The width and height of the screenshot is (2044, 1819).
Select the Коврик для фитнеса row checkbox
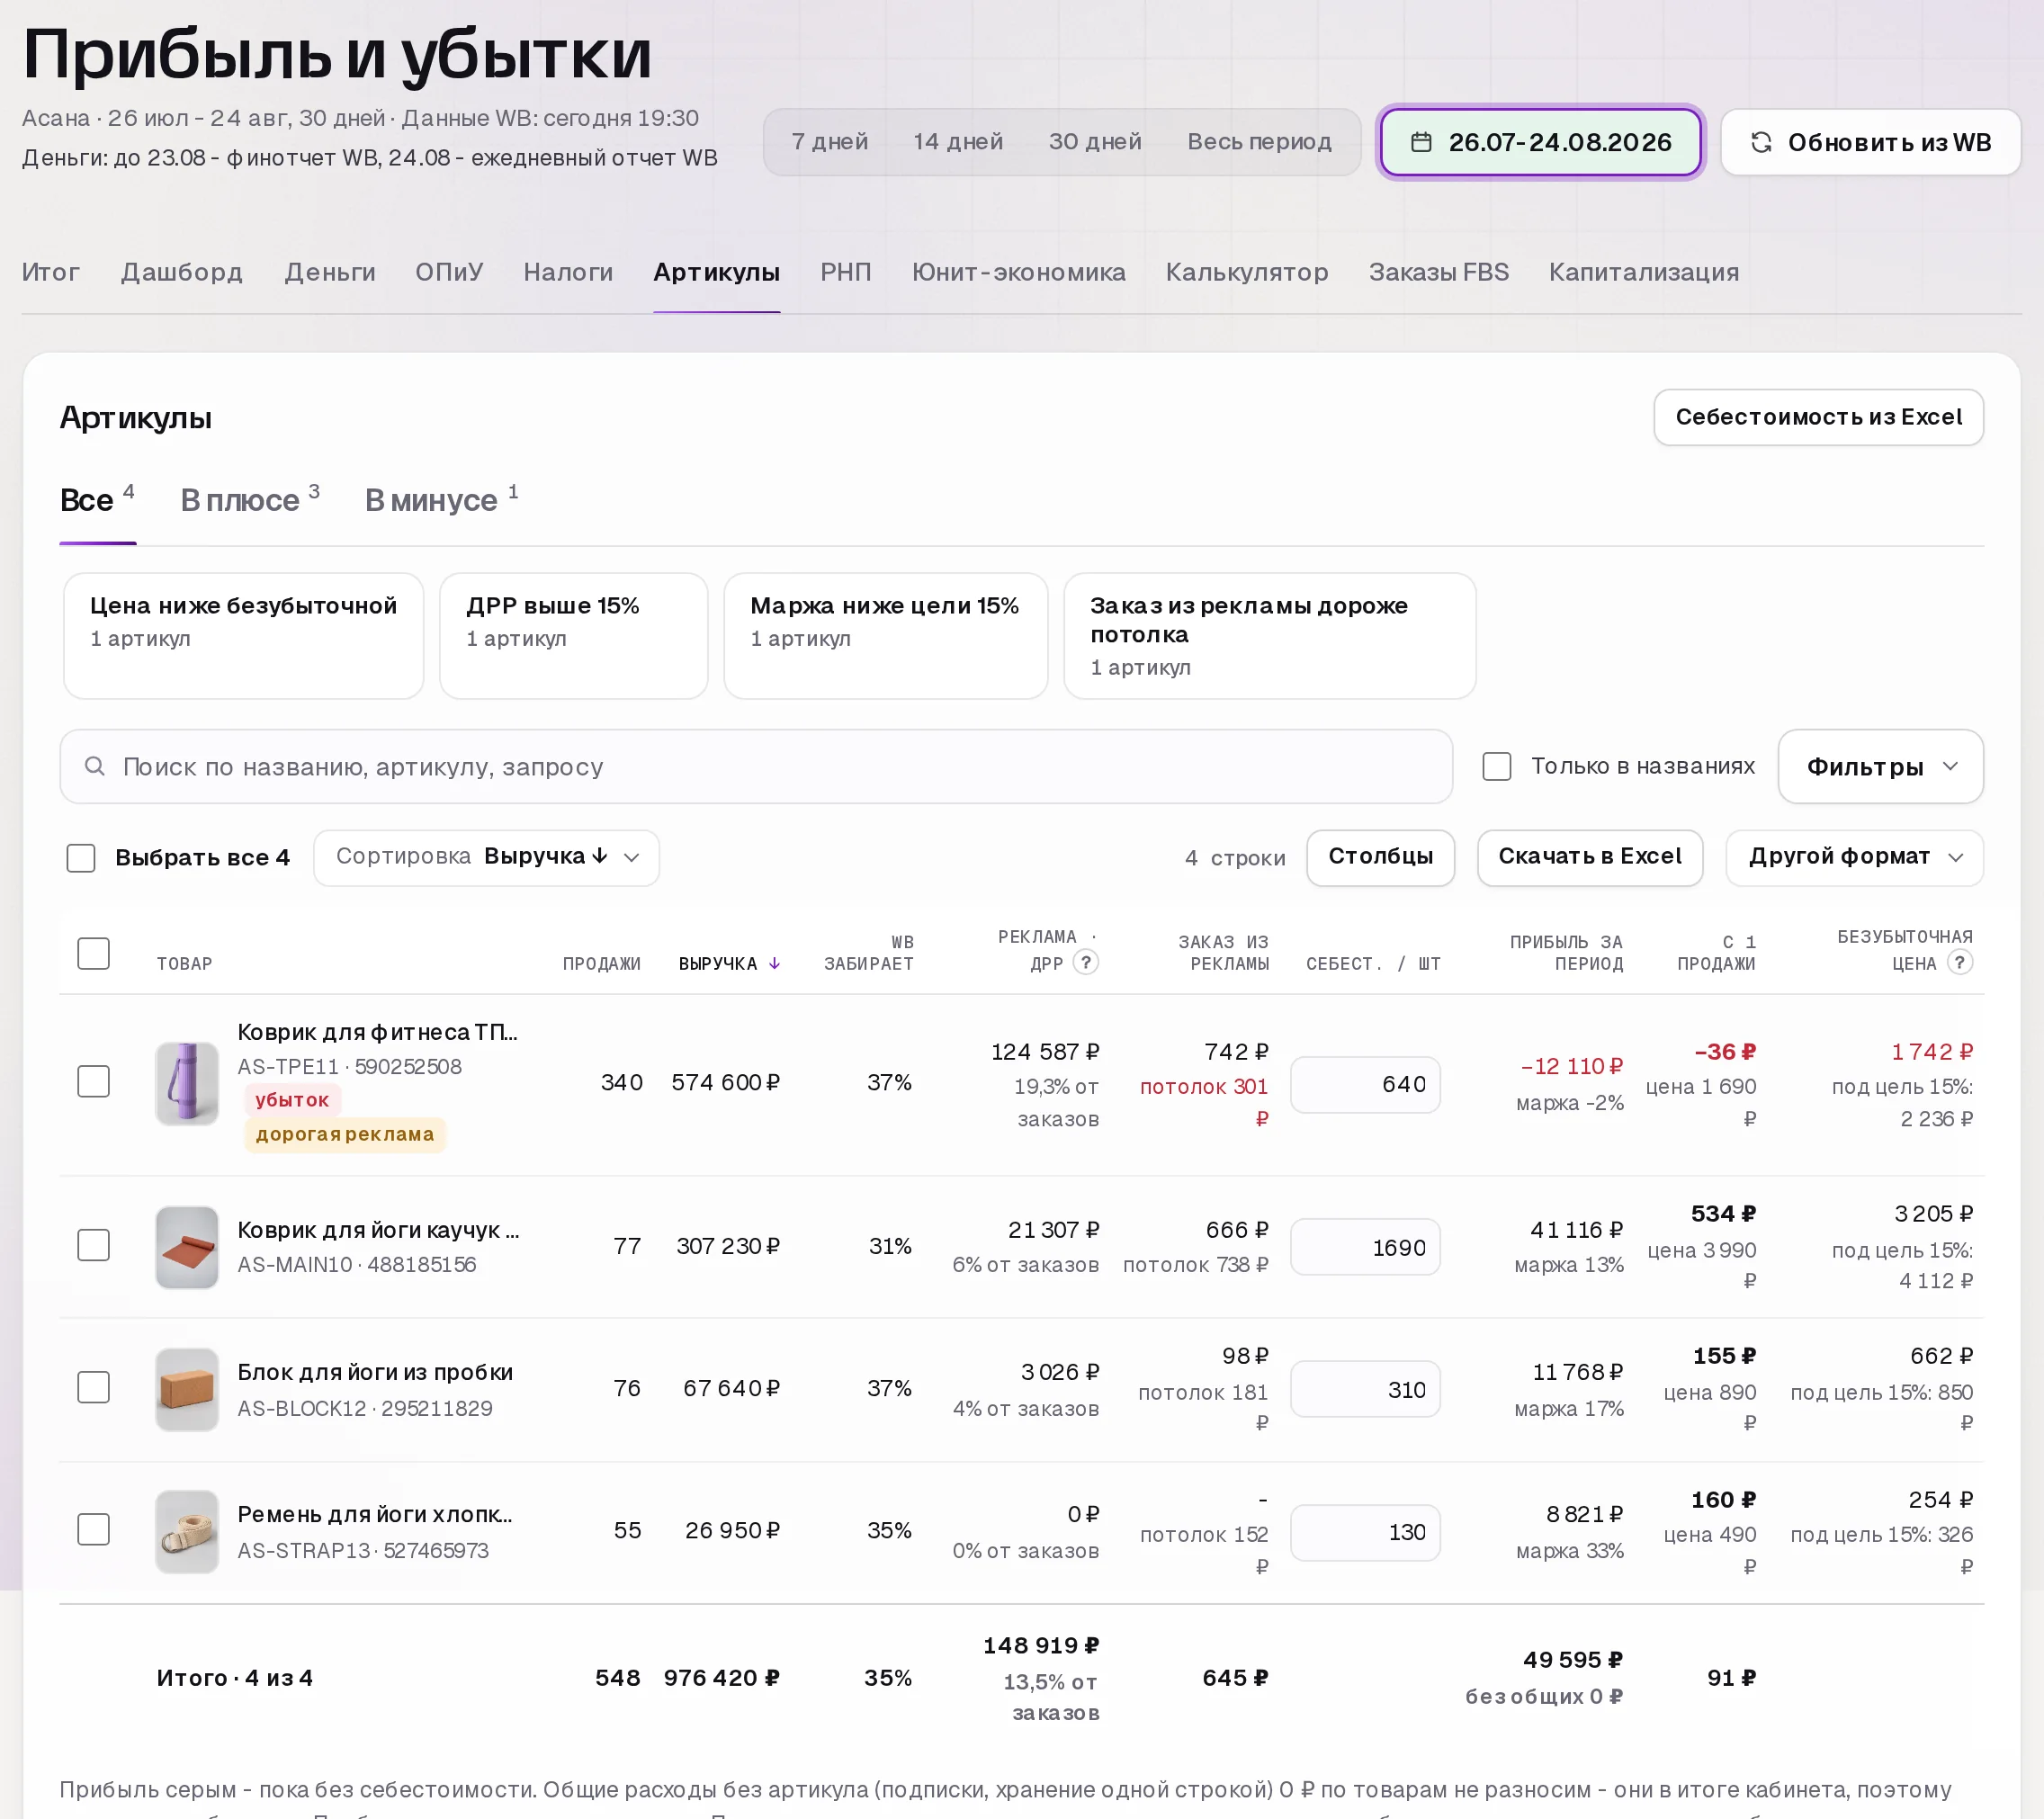pos(93,1081)
